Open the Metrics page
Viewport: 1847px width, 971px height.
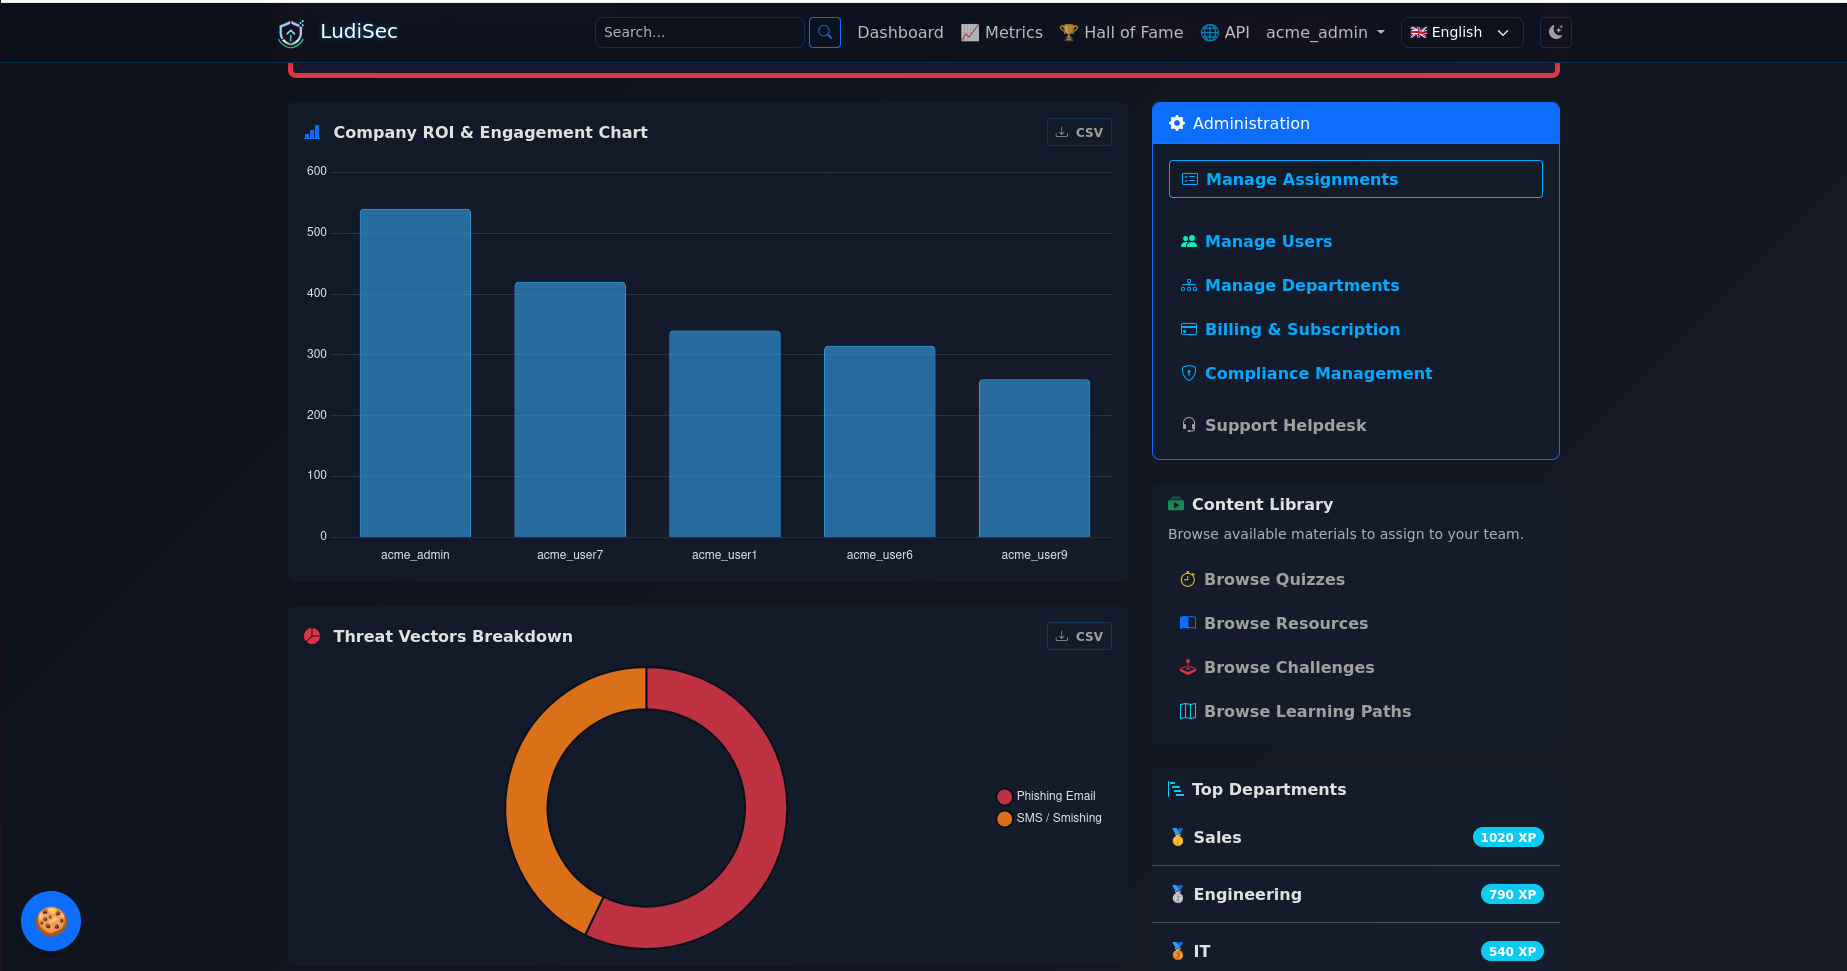pos(1001,32)
